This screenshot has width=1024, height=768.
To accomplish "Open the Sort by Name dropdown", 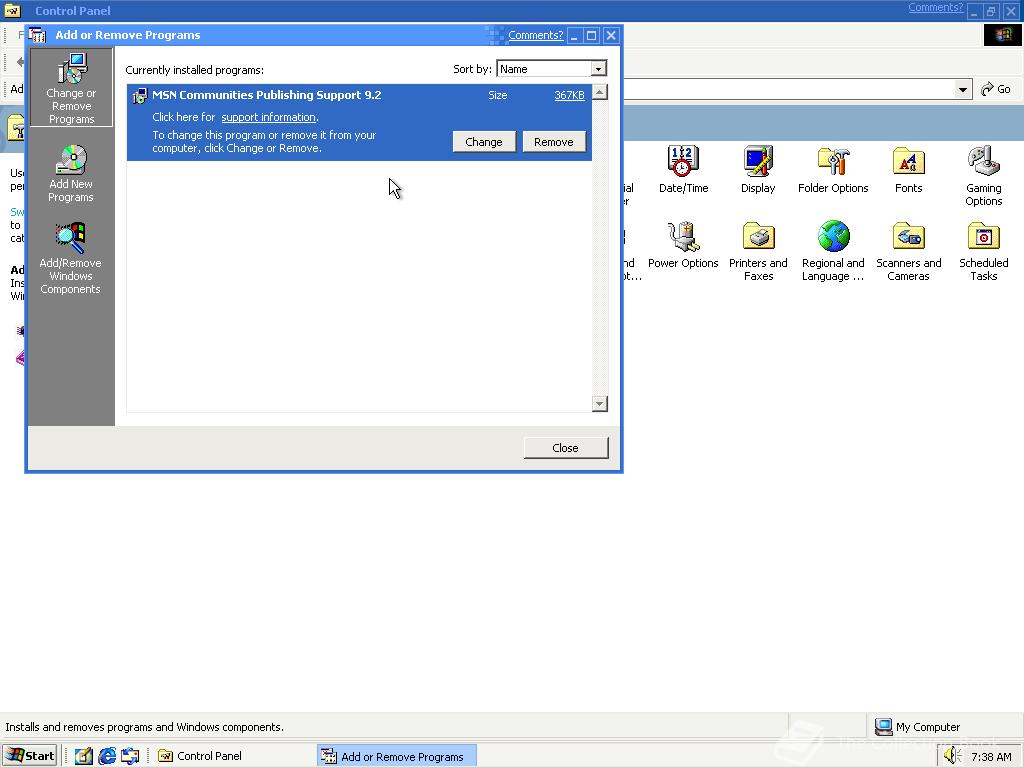I will (x=598, y=69).
